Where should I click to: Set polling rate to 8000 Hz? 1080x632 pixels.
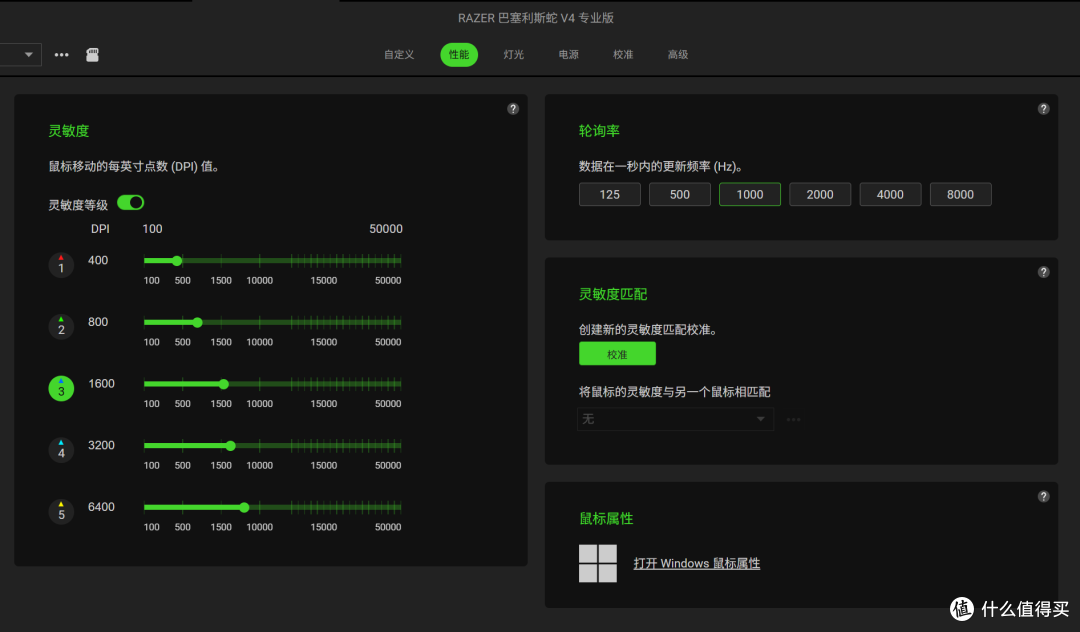960,194
